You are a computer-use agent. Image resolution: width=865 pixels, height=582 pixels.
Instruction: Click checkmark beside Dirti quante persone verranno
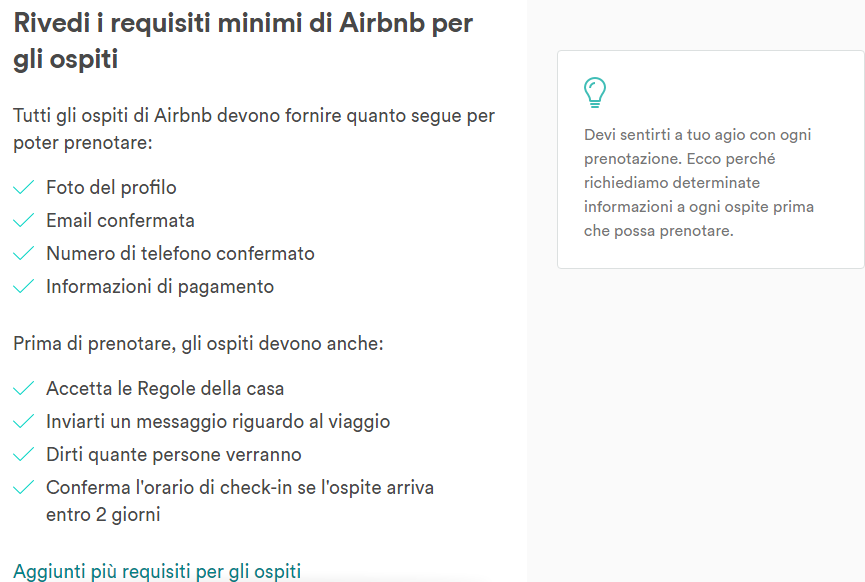24,455
